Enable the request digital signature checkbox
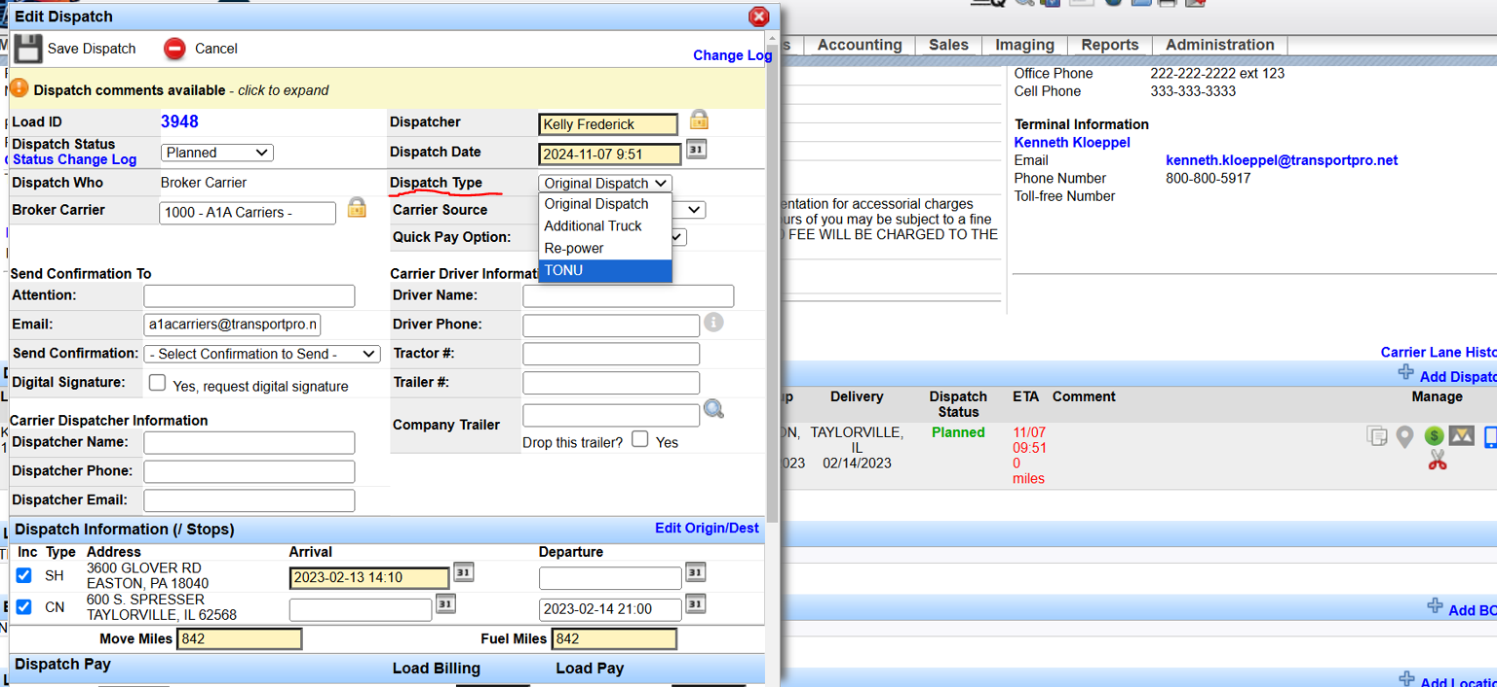This screenshot has width=1497, height=687. [157, 382]
